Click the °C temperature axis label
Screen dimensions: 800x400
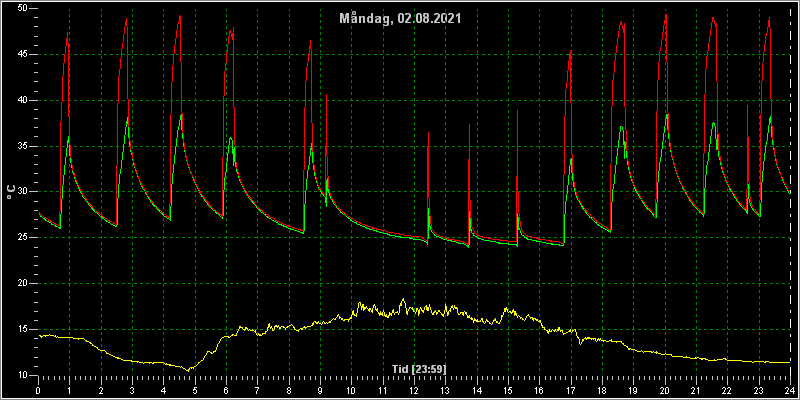click(x=11, y=191)
